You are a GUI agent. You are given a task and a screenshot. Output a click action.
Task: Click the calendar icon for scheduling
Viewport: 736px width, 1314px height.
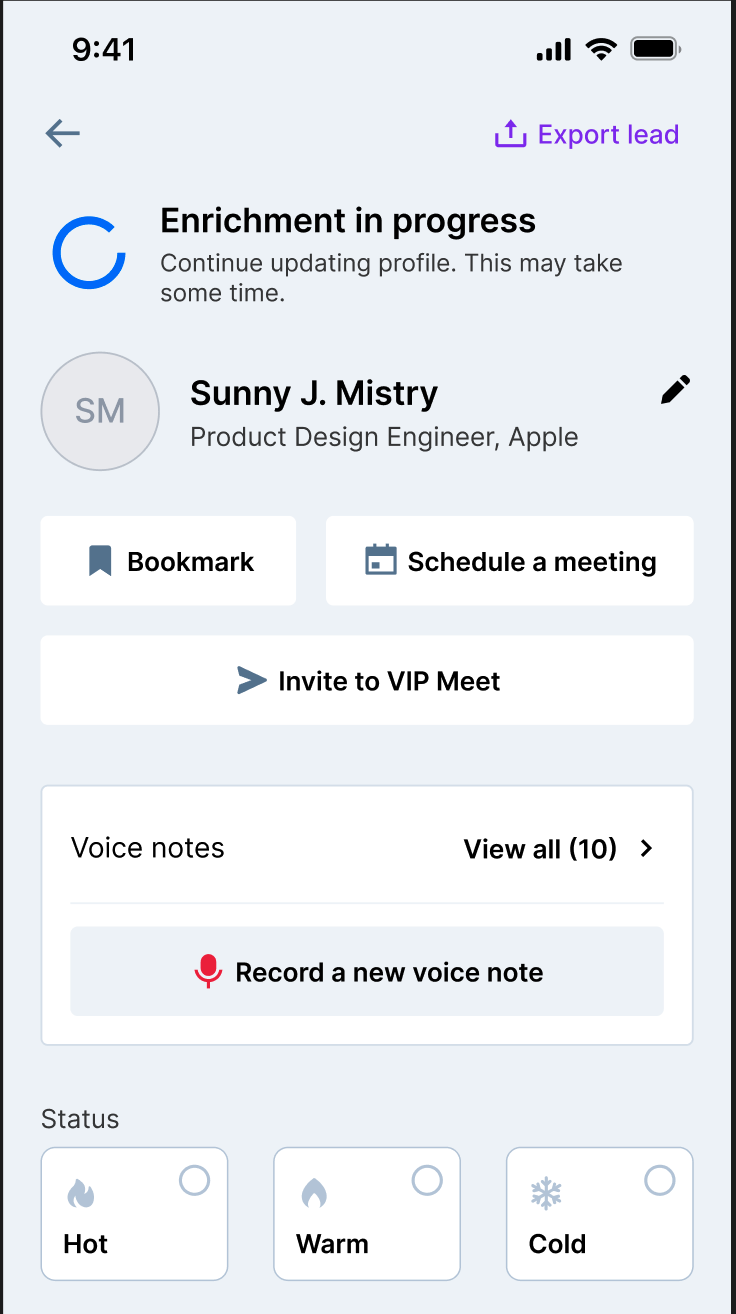coord(380,561)
